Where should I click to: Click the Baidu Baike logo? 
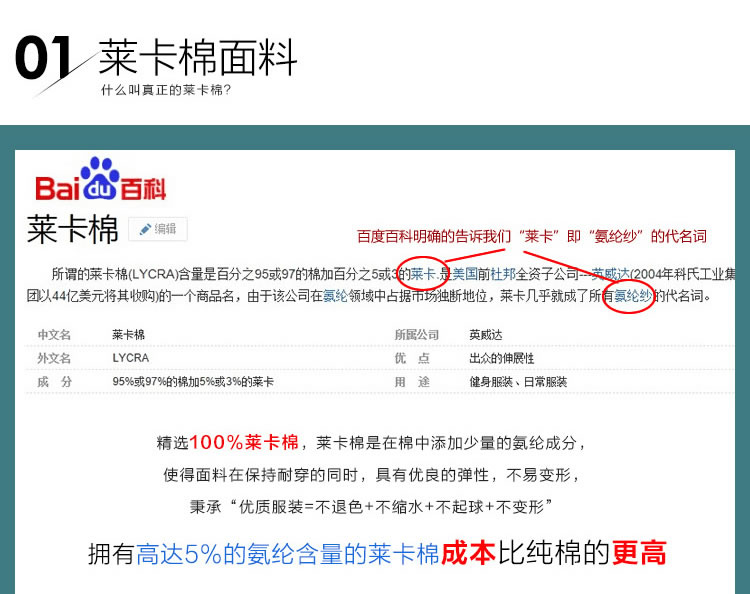click(100, 179)
